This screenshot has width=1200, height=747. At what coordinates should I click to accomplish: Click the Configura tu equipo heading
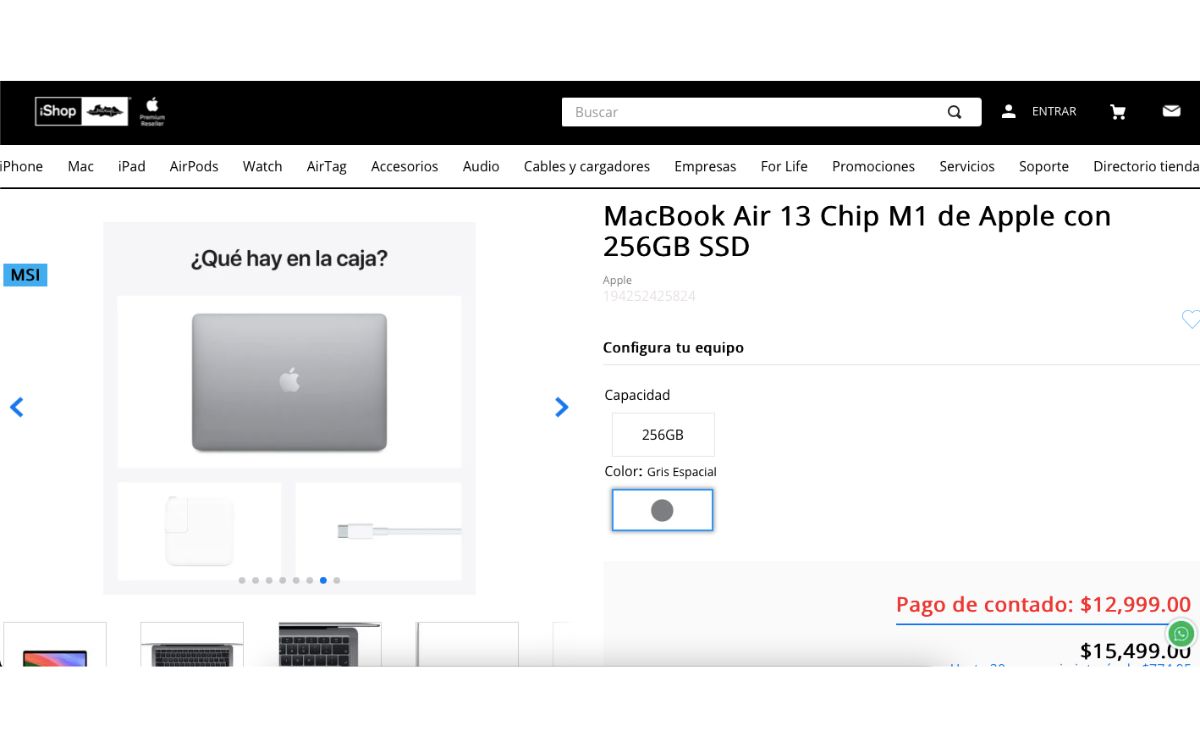click(673, 348)
